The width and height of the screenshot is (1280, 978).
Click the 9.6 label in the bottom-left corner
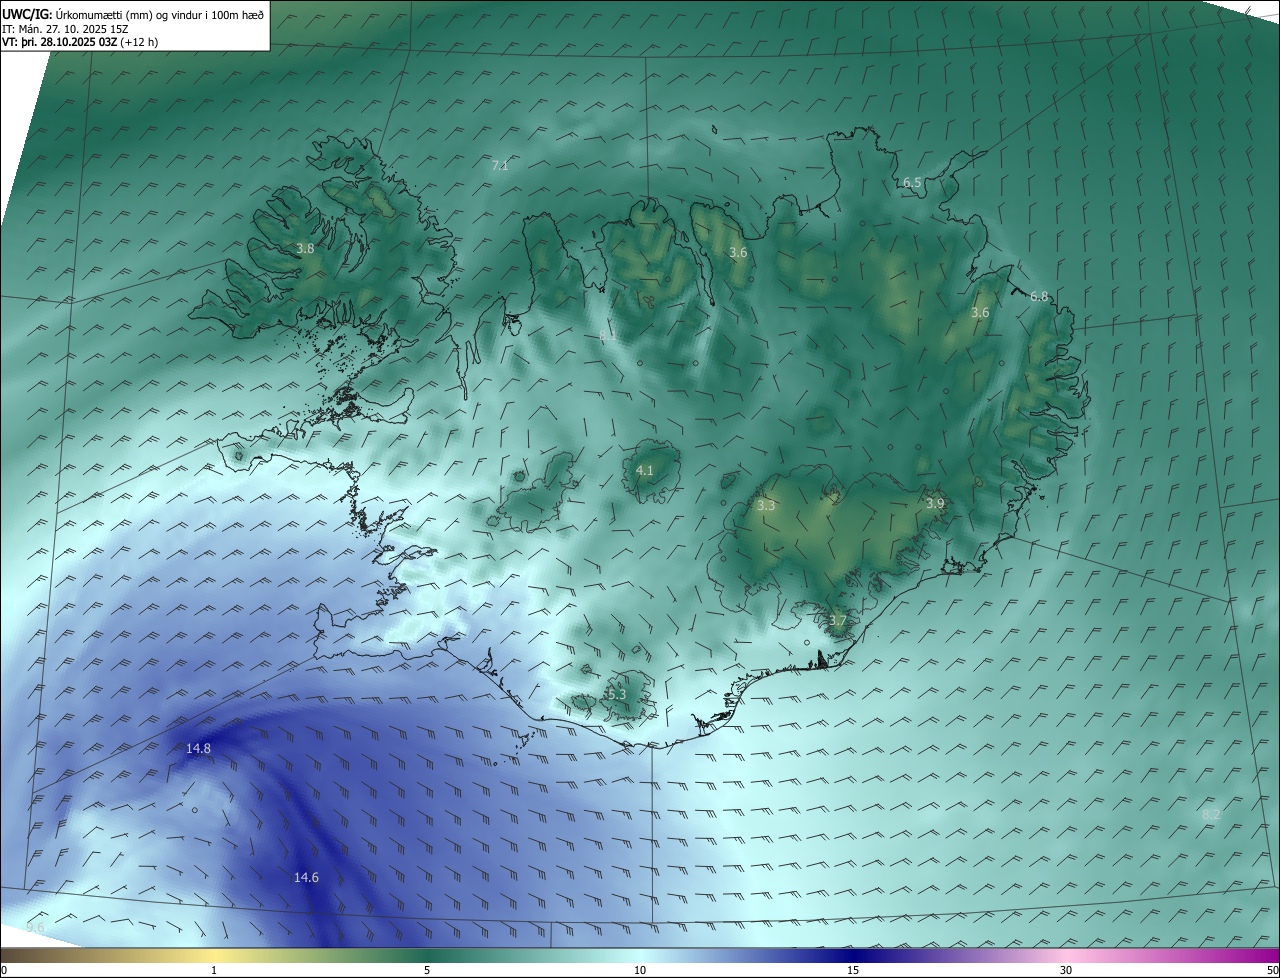[35, 928]
